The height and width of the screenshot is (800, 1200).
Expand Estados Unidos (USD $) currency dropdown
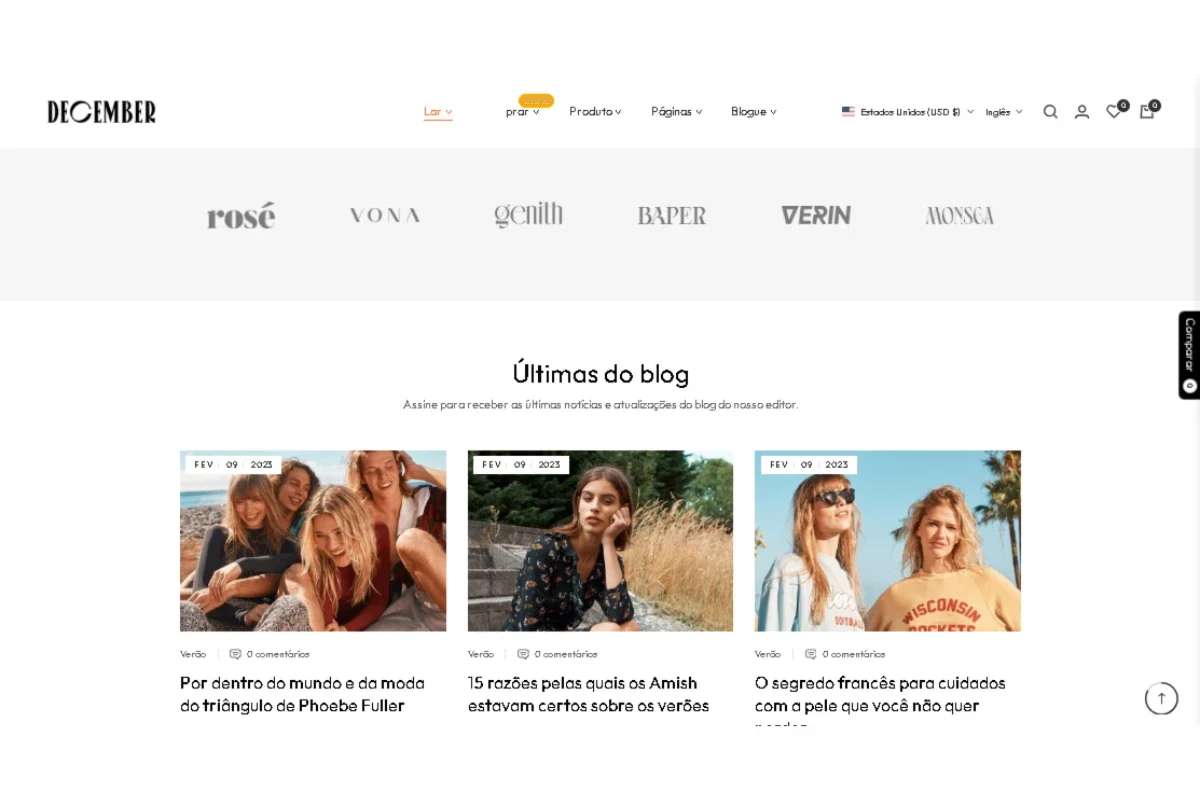pos(908,112)
